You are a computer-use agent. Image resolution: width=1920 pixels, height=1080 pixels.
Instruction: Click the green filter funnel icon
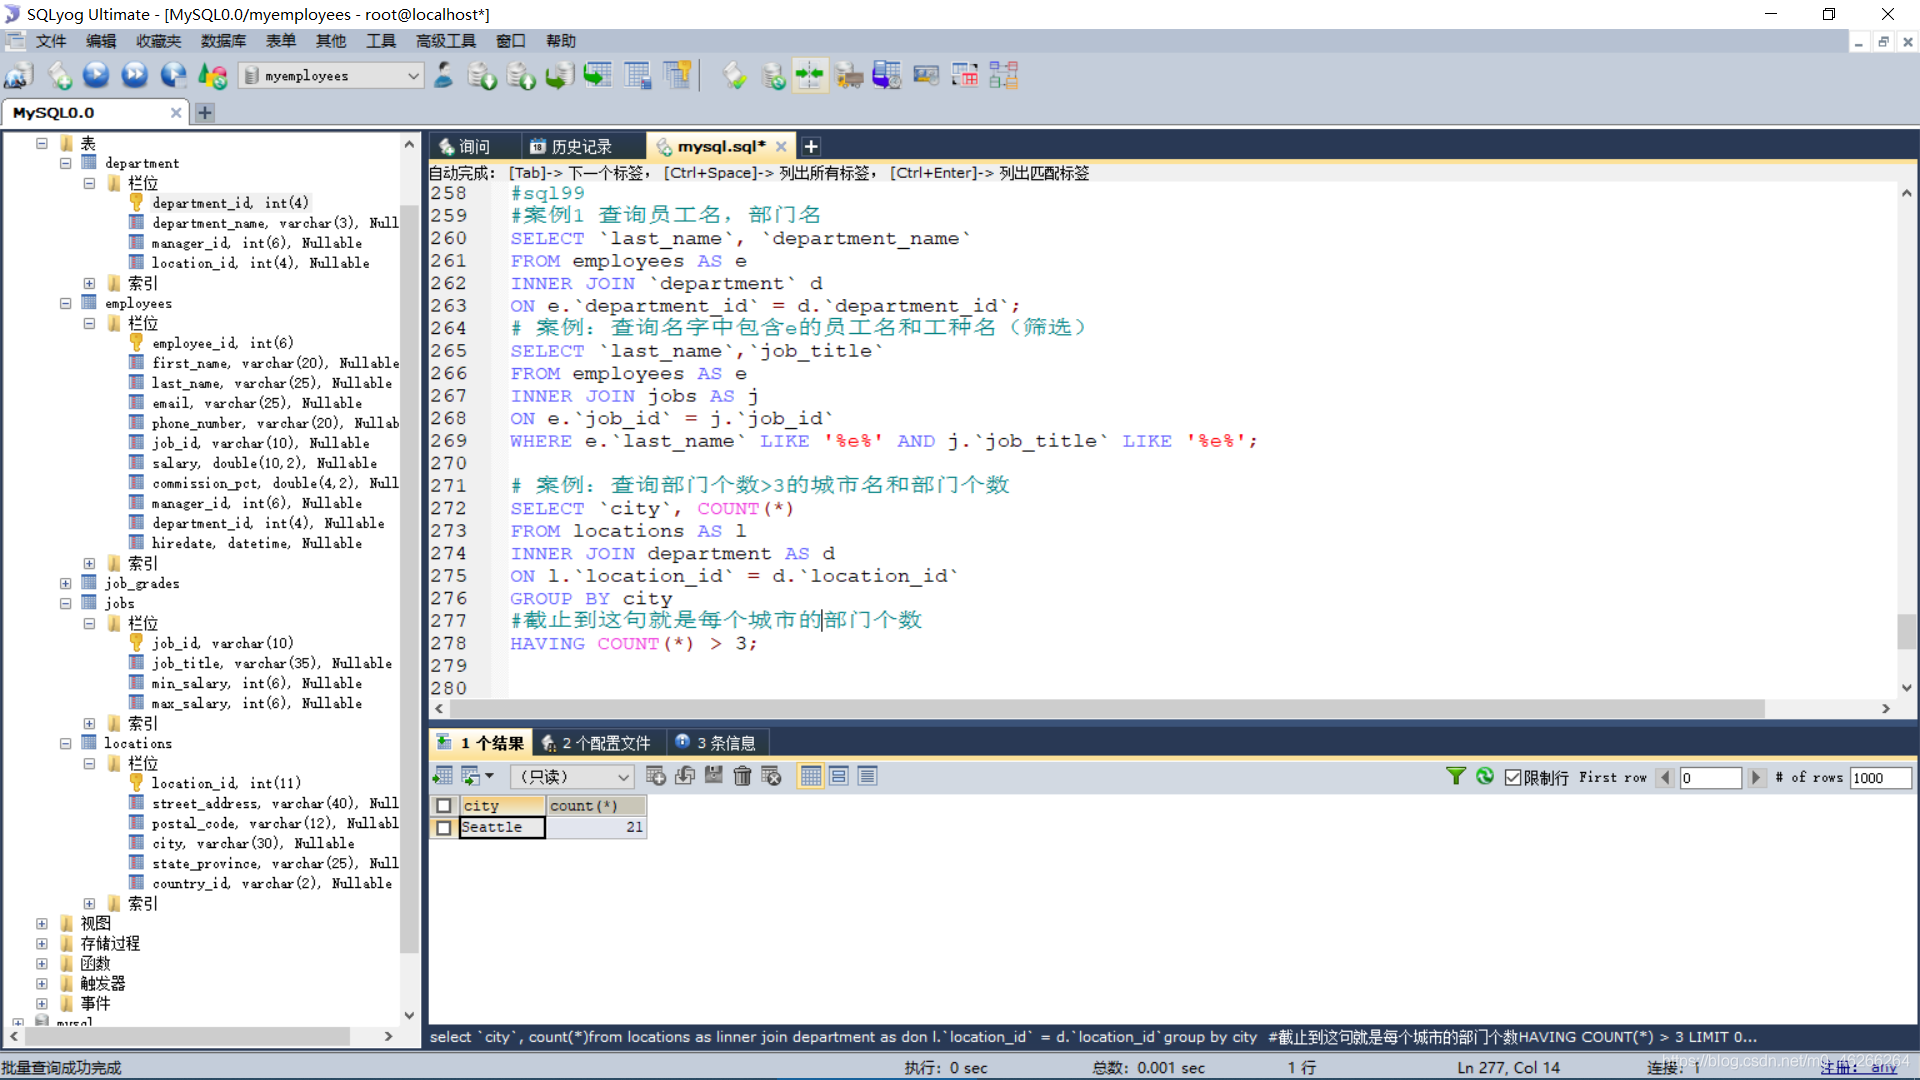point(1456,777)
